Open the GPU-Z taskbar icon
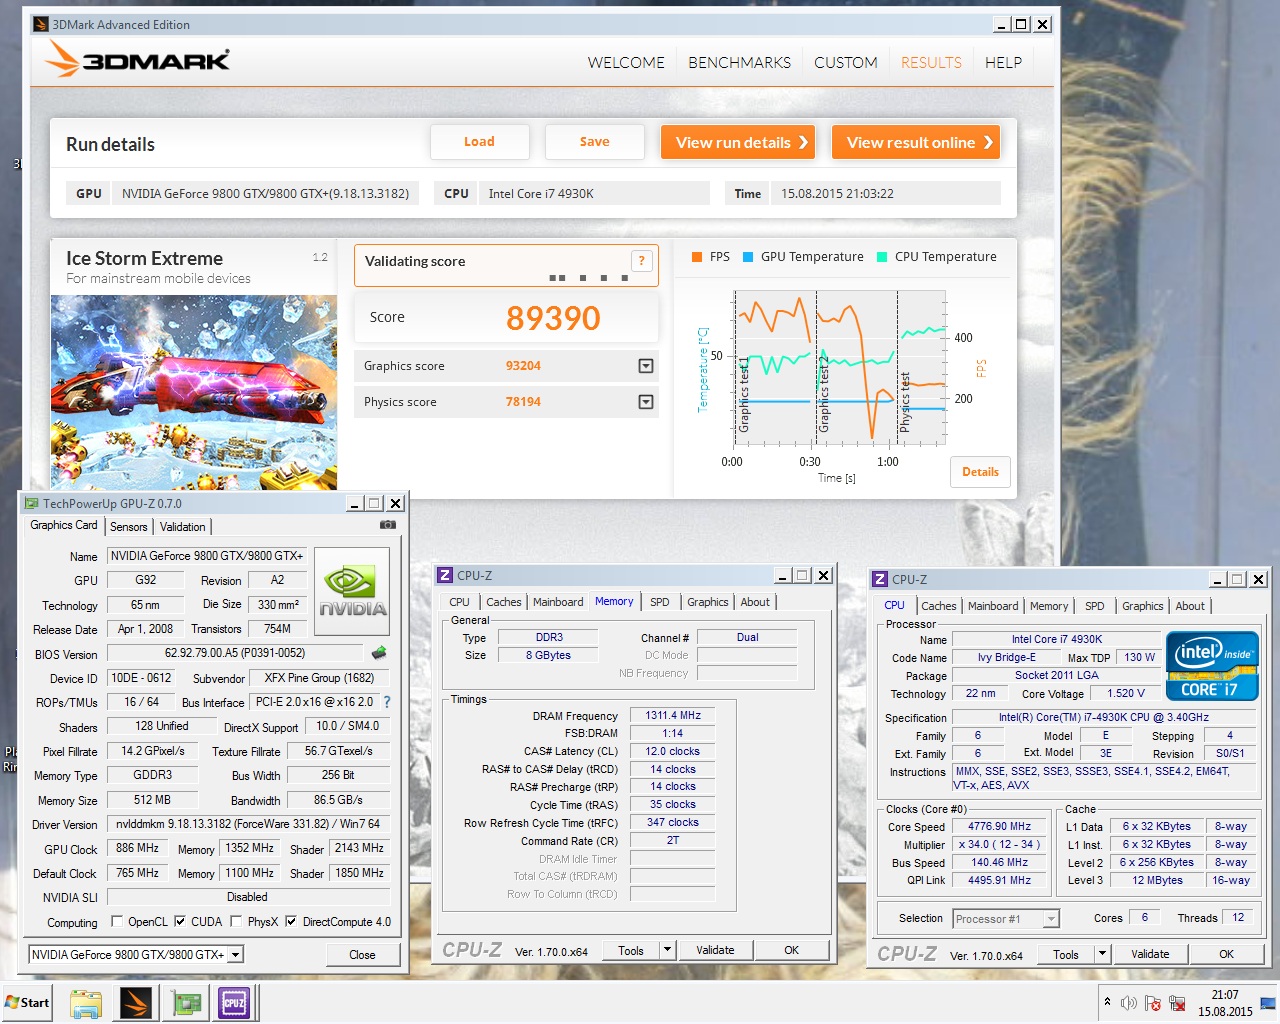 point(186,1003)
